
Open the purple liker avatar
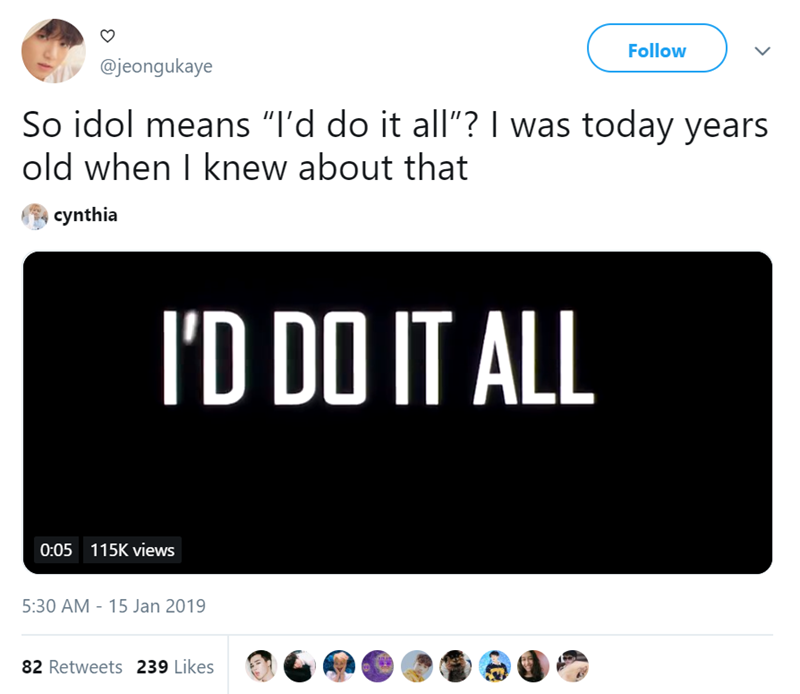[x=376, y=665]
